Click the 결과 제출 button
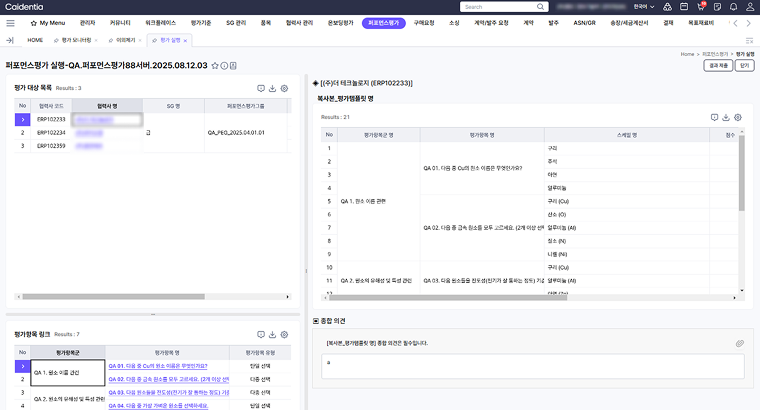760x410 pixels. pyautogui.click(x=717, y=64)
